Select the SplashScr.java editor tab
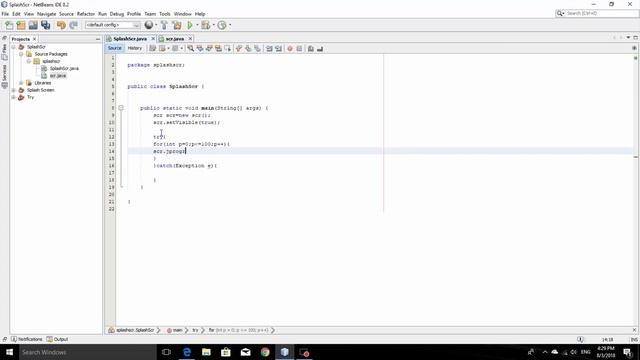The height and width of the screenshot is (360, 640). [130, 39]
